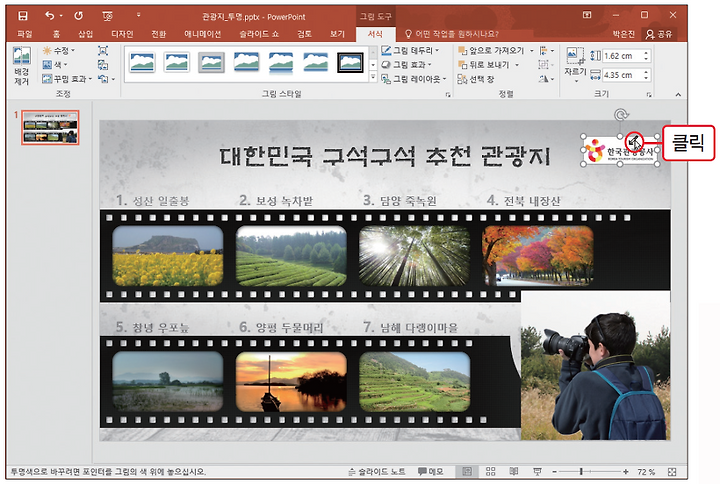720x484 pixels.
Task: Apply the first picture style thumbnail
Action: (142, 62)
